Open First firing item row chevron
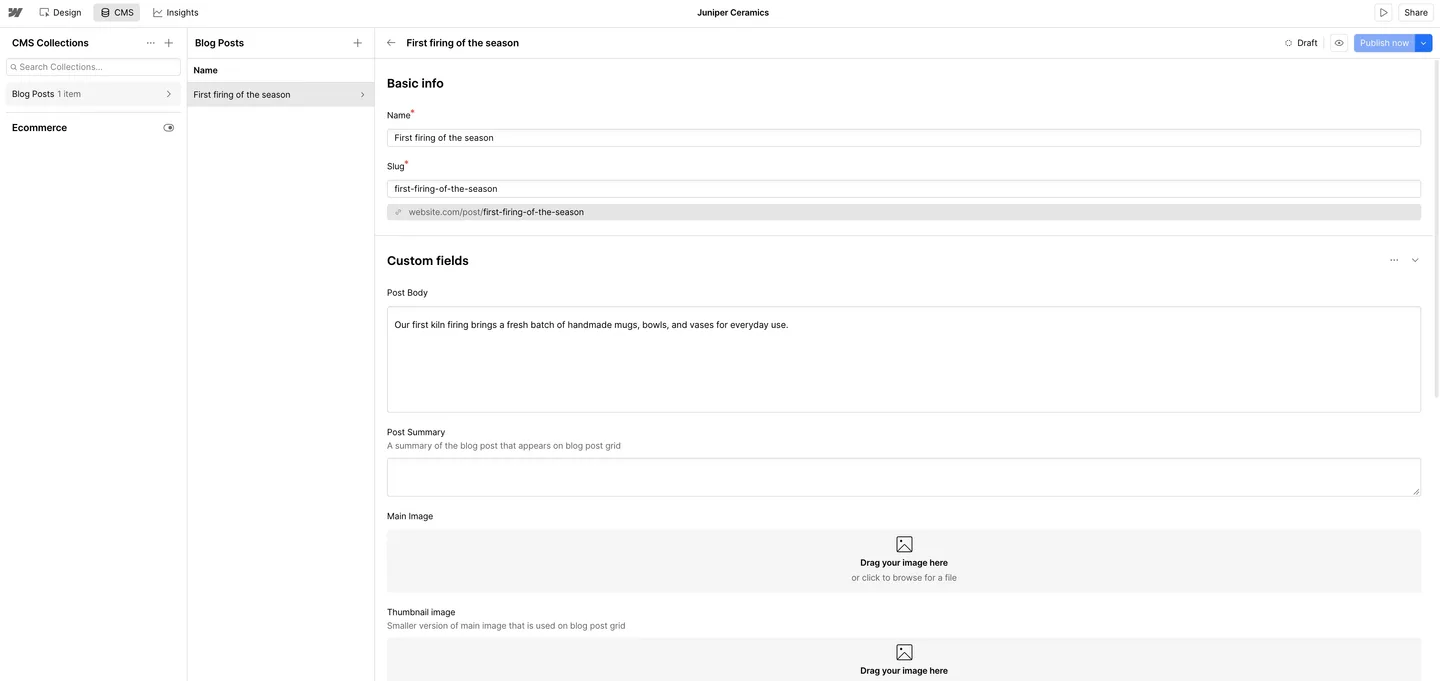1440x681 pixels. [362, 95]
